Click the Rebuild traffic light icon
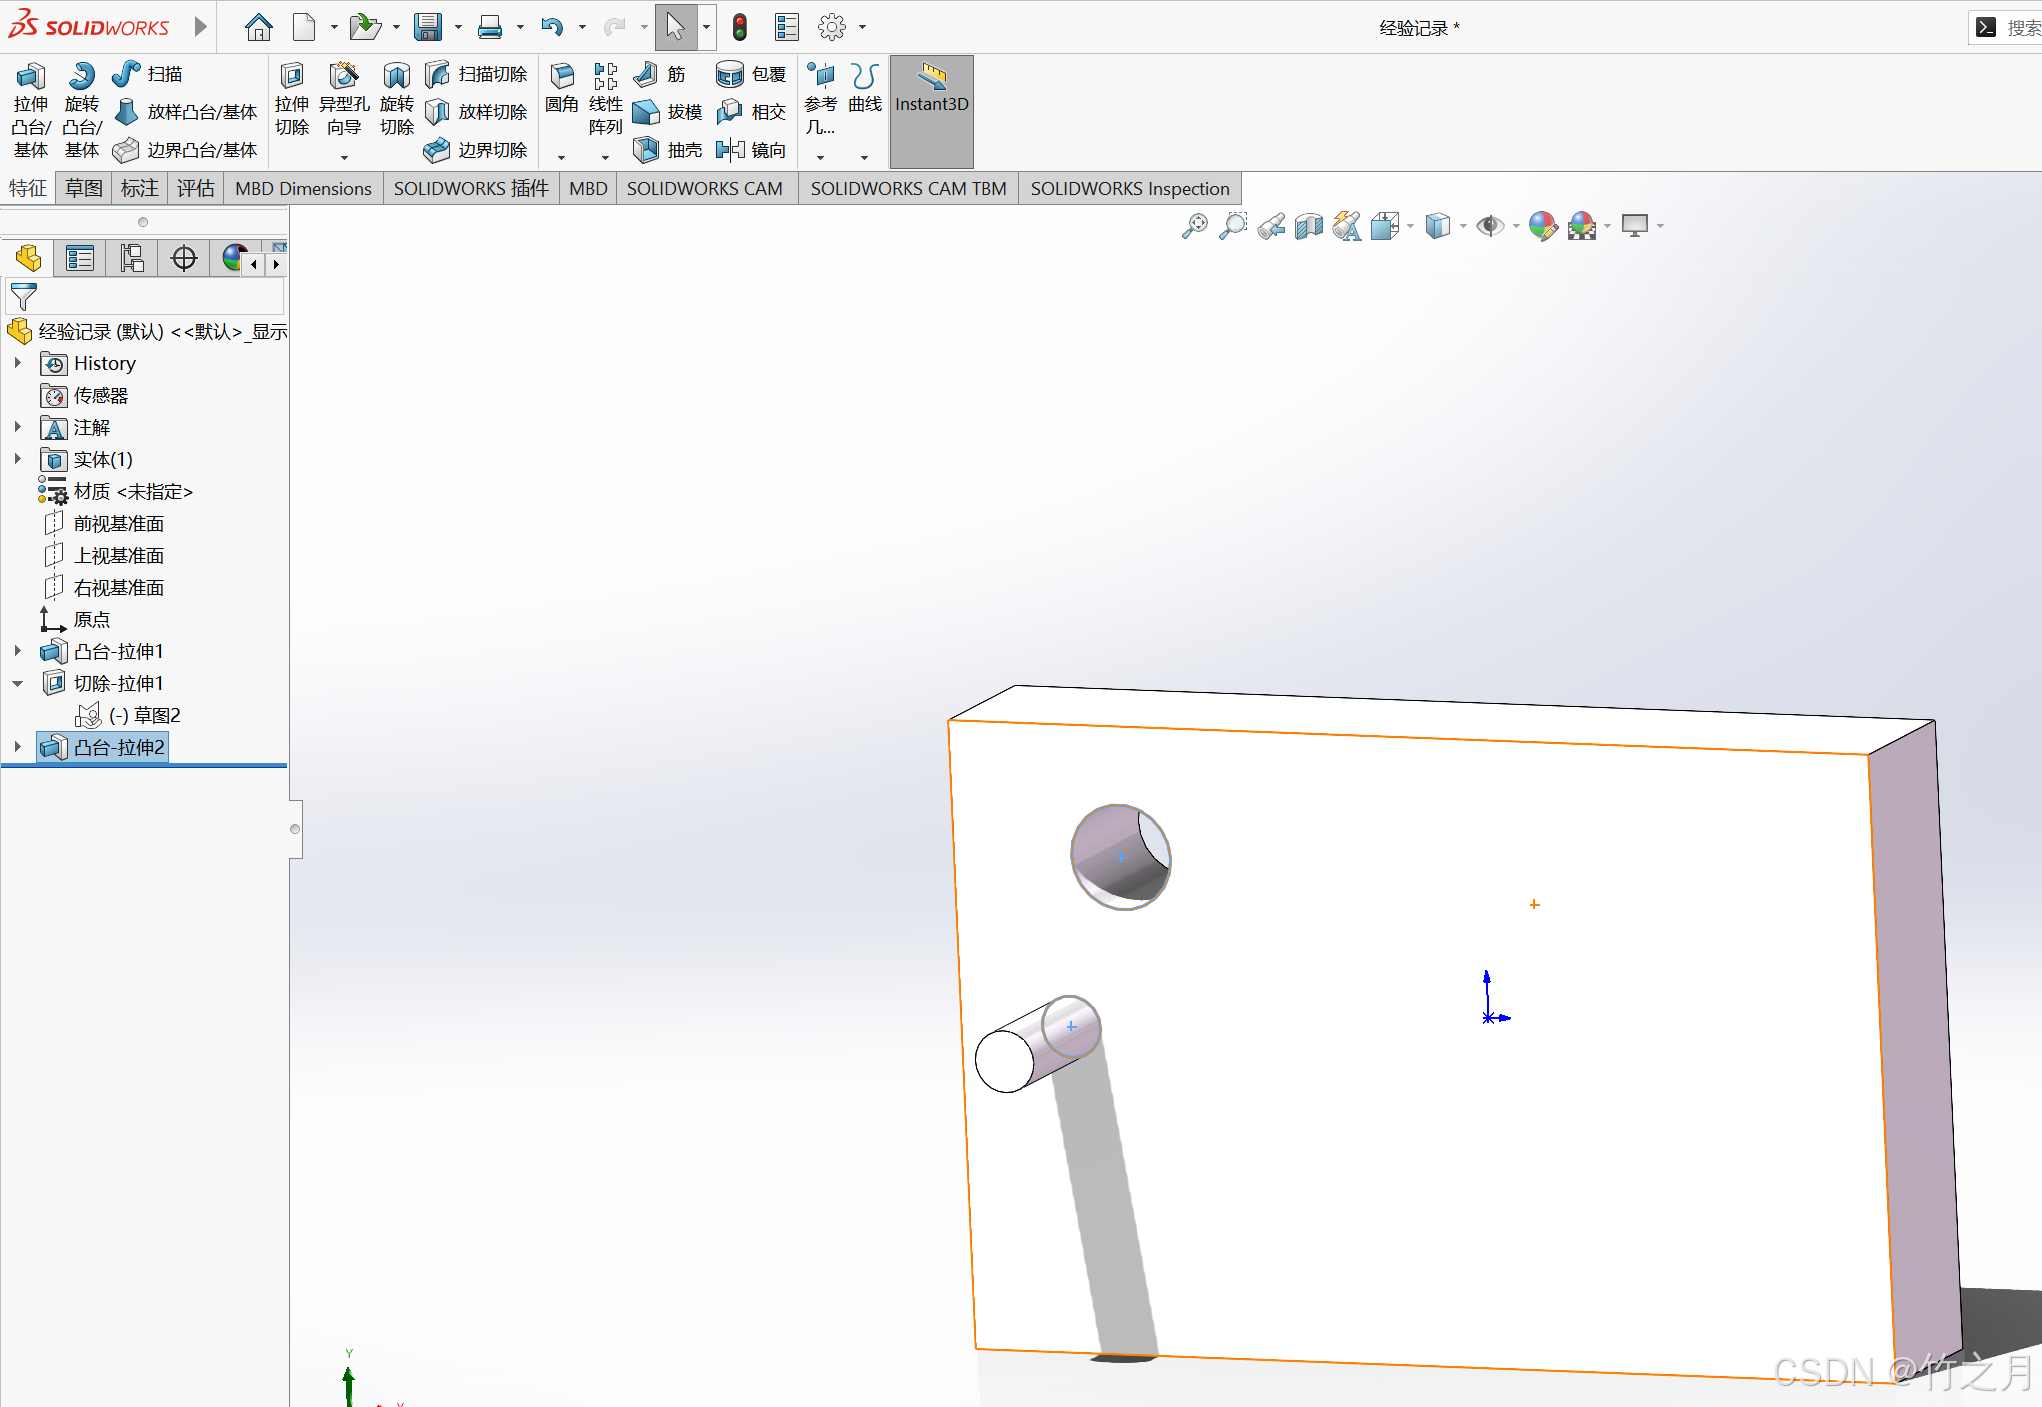The height and width of the screenshot is (1407, 2042). click(x=739, y=28)
